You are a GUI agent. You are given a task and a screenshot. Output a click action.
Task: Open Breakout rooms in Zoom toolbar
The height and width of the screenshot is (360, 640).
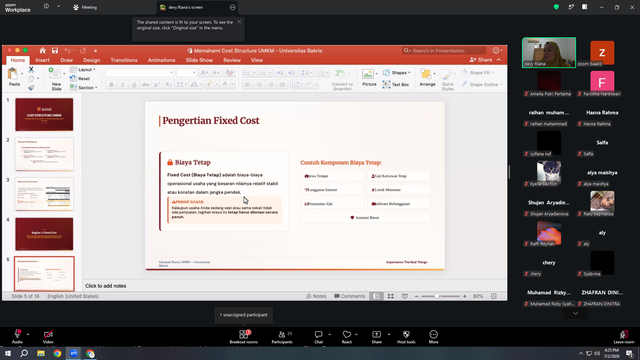click(x=244, y=334)
